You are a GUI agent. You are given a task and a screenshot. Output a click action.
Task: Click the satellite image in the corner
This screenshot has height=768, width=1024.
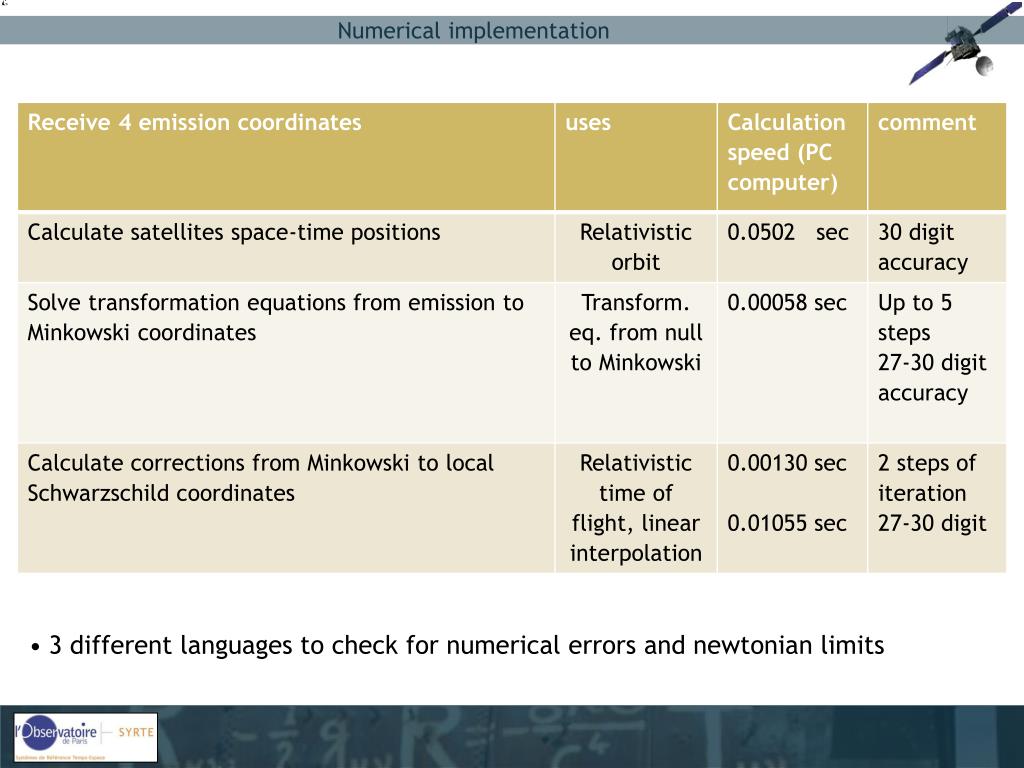click(x=965, y=43)
